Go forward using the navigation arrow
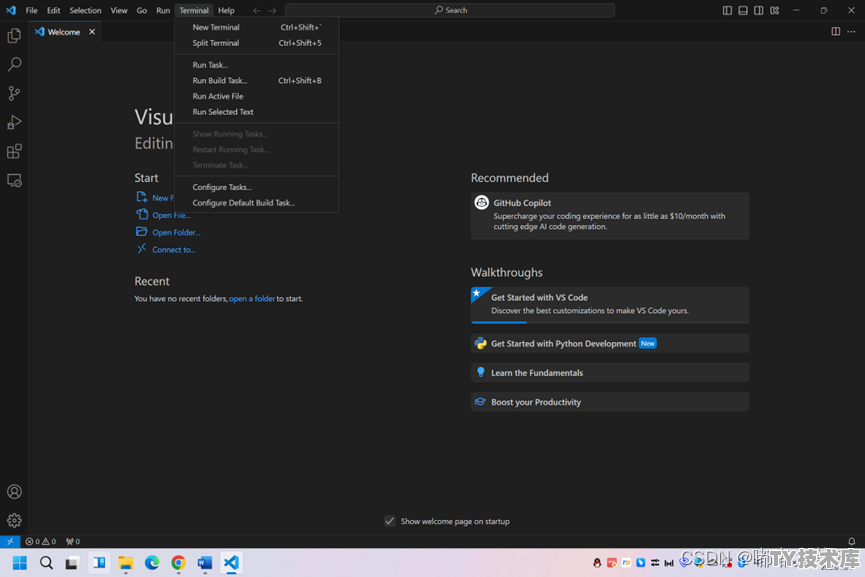The width and height of the screenshot is (865, 577). coord(273,10)
